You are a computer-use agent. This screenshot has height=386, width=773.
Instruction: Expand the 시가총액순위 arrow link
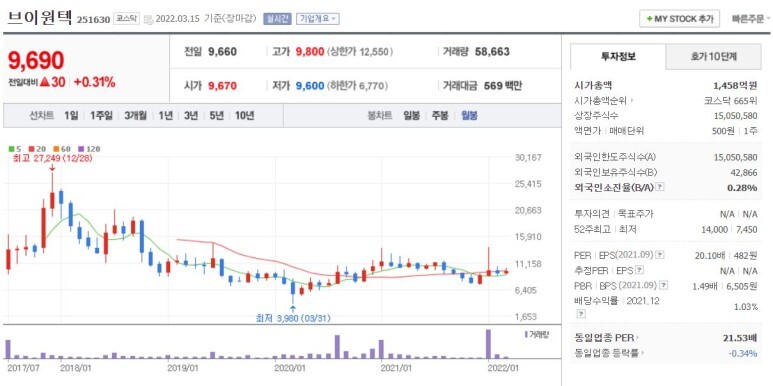click(x=632, y=101)
